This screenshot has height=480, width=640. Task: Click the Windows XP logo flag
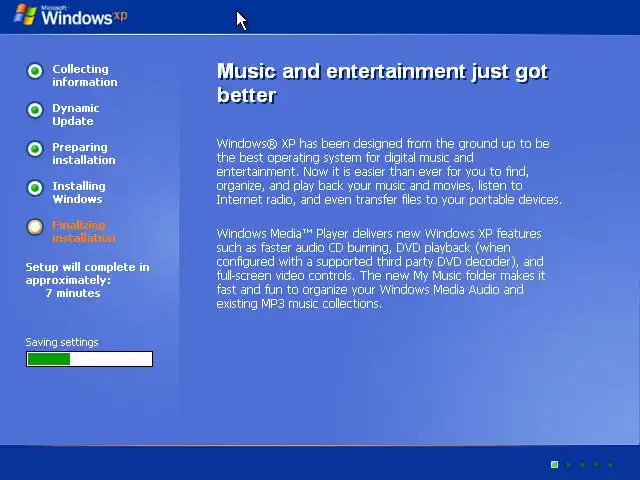pyautogui.click(x=25, y=15)
